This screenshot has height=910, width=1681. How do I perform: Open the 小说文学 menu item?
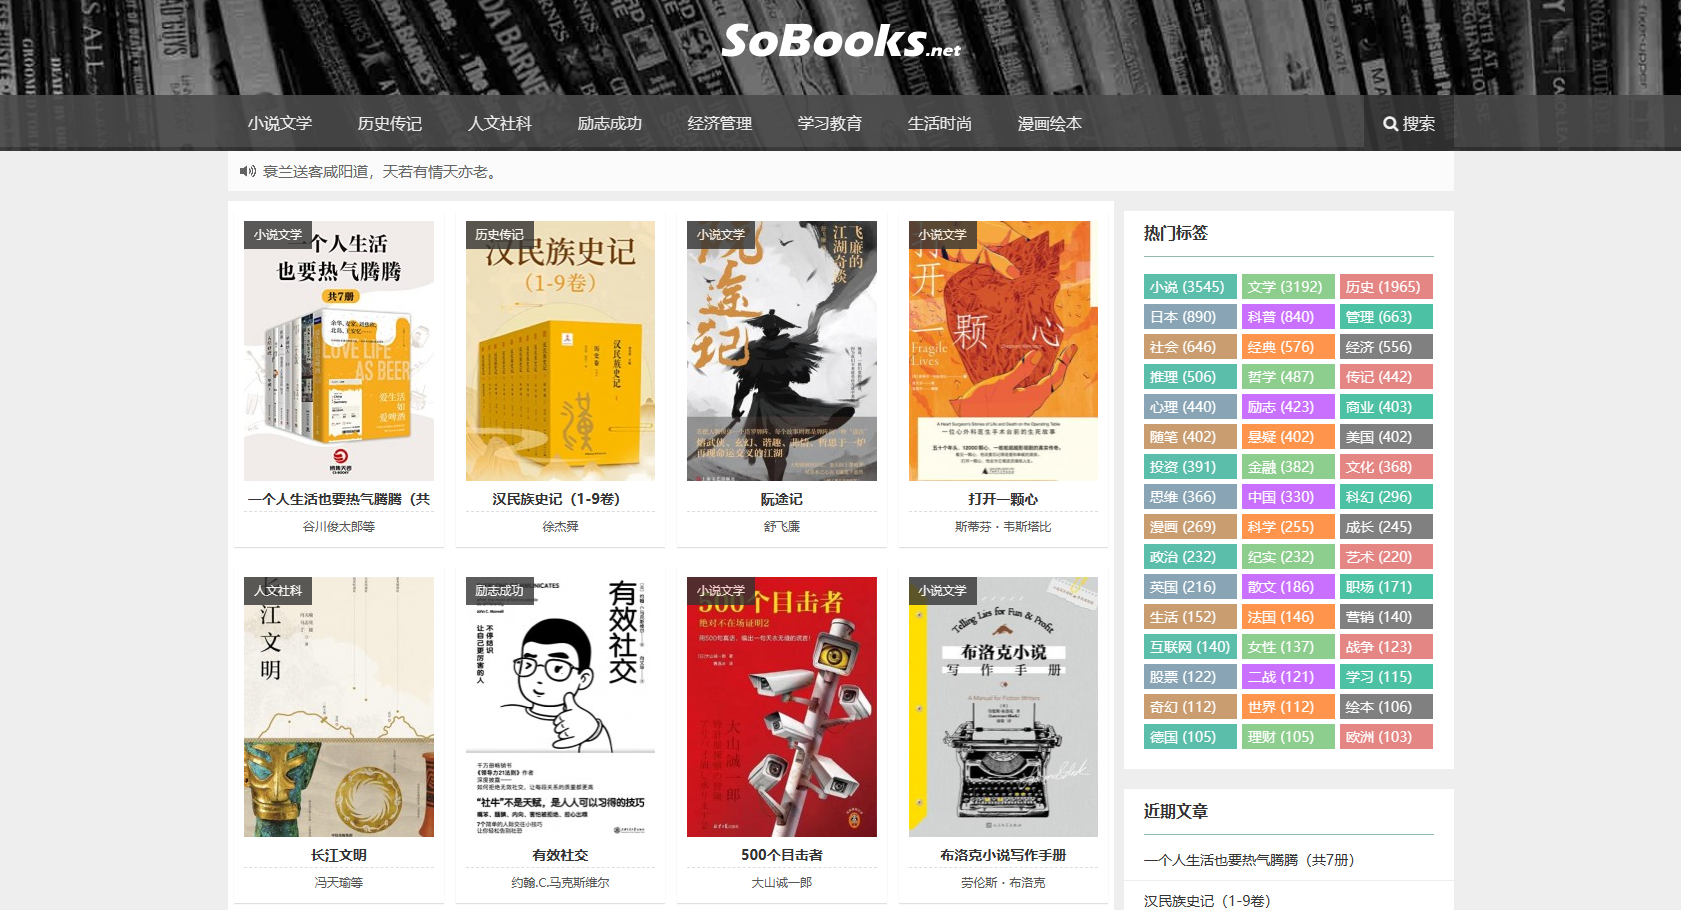pyautogui.click(x=280, y=123)
